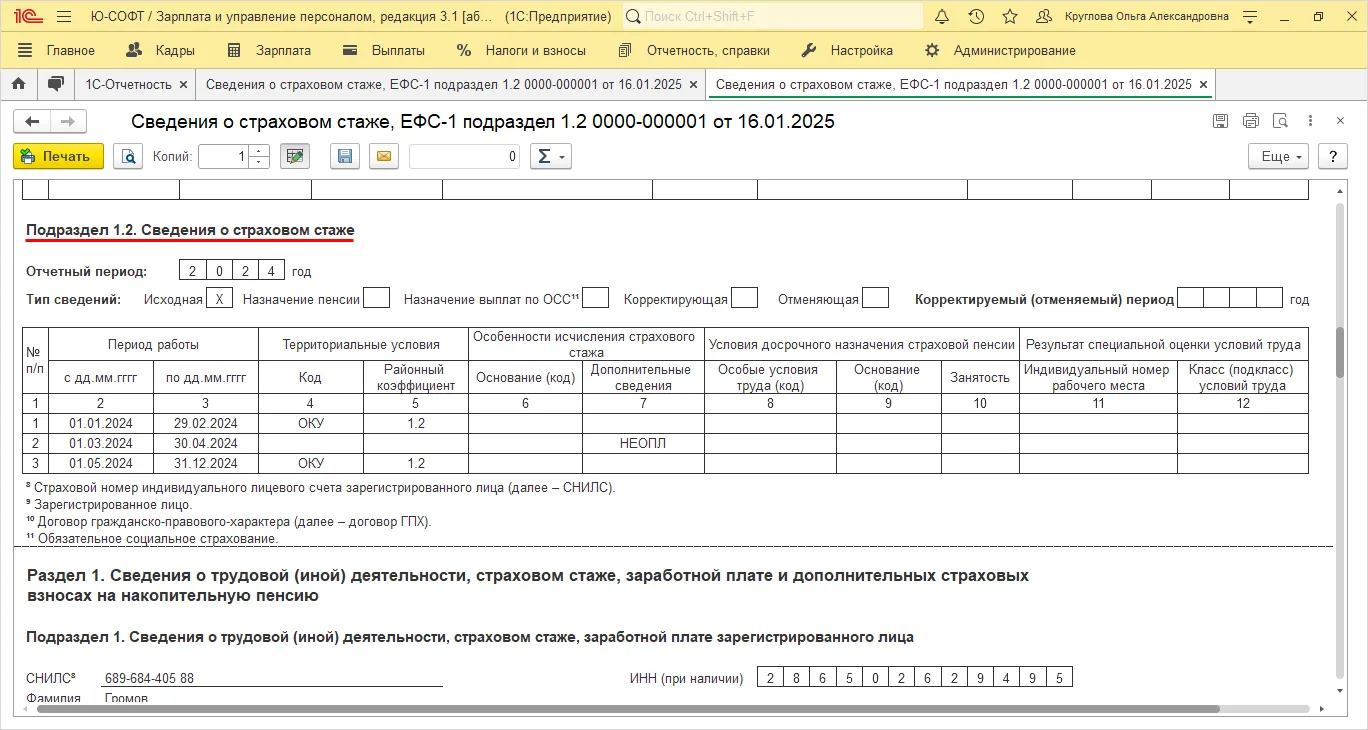The height and width of the screenshot is (730, 1368).
Task: Click the scroll down arrow of the vertical scrollbar
Action: click(1340, 690)
